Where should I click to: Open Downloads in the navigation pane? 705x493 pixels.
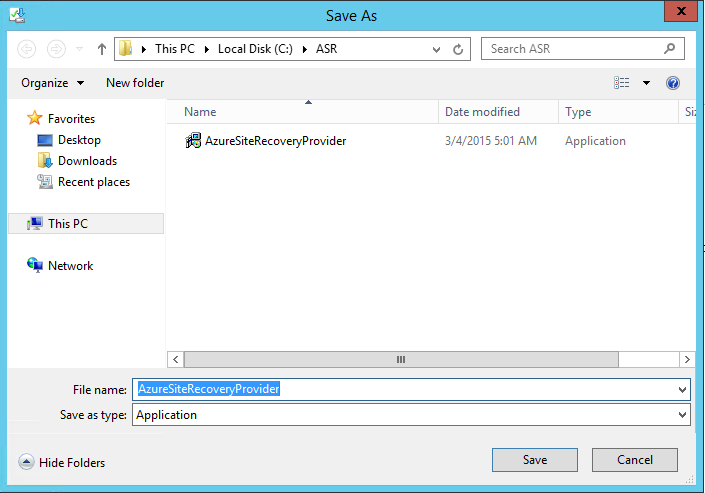point(87,161)
